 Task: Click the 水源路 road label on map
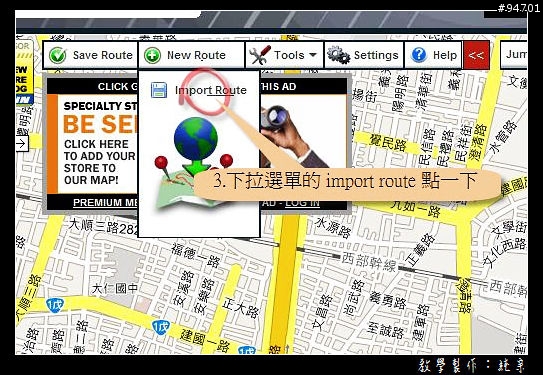click(x=332, y=228)
